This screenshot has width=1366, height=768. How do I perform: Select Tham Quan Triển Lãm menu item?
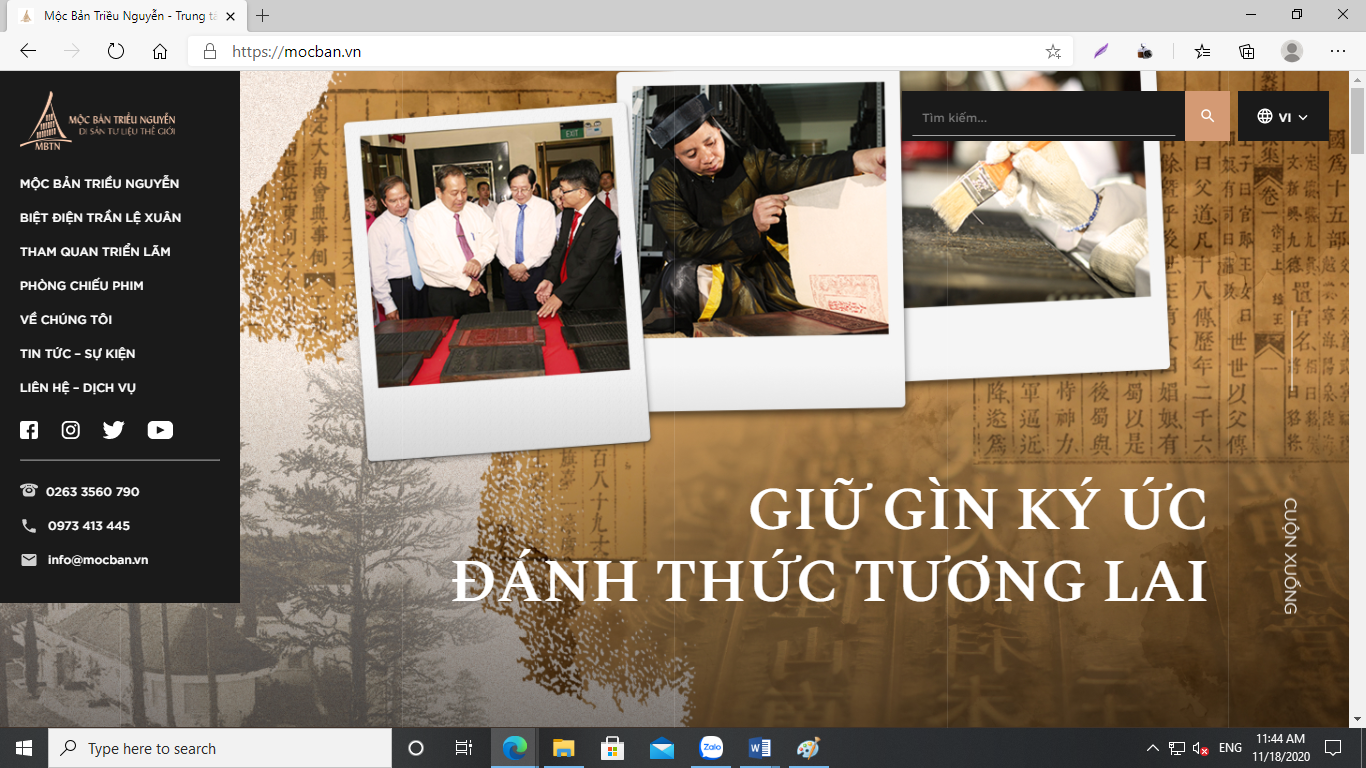point(95,251)
